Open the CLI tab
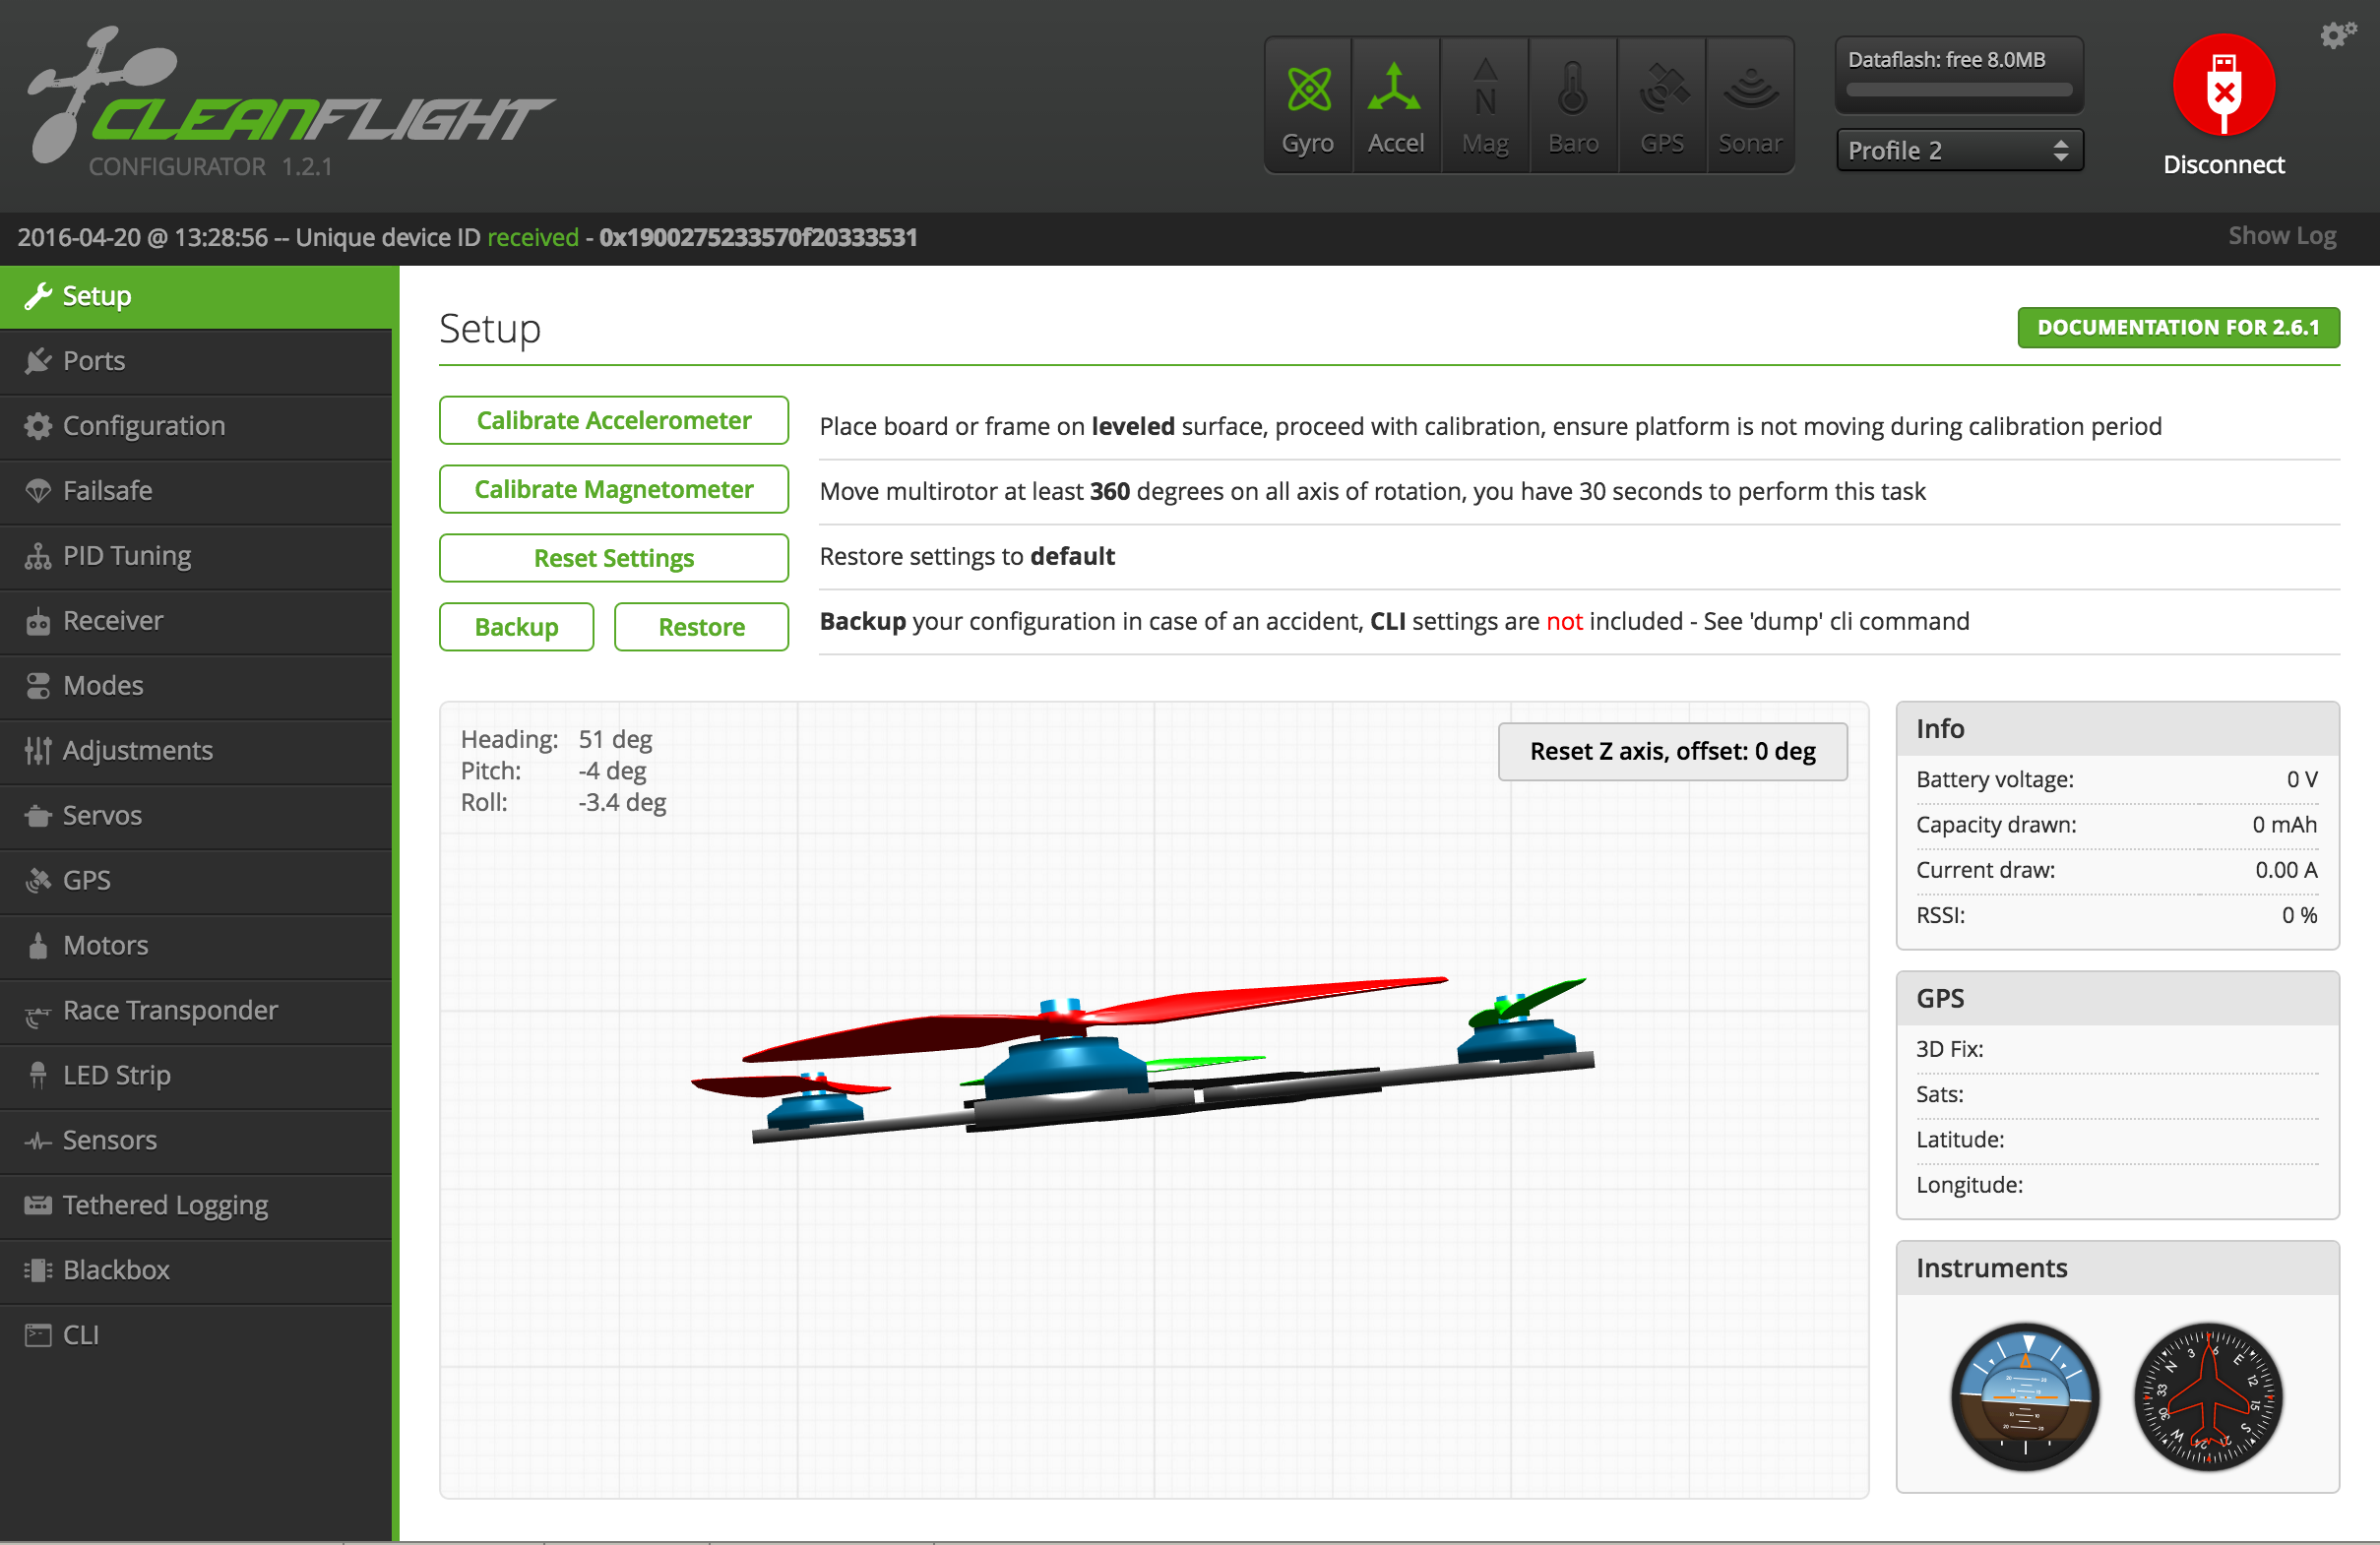 80,1335
